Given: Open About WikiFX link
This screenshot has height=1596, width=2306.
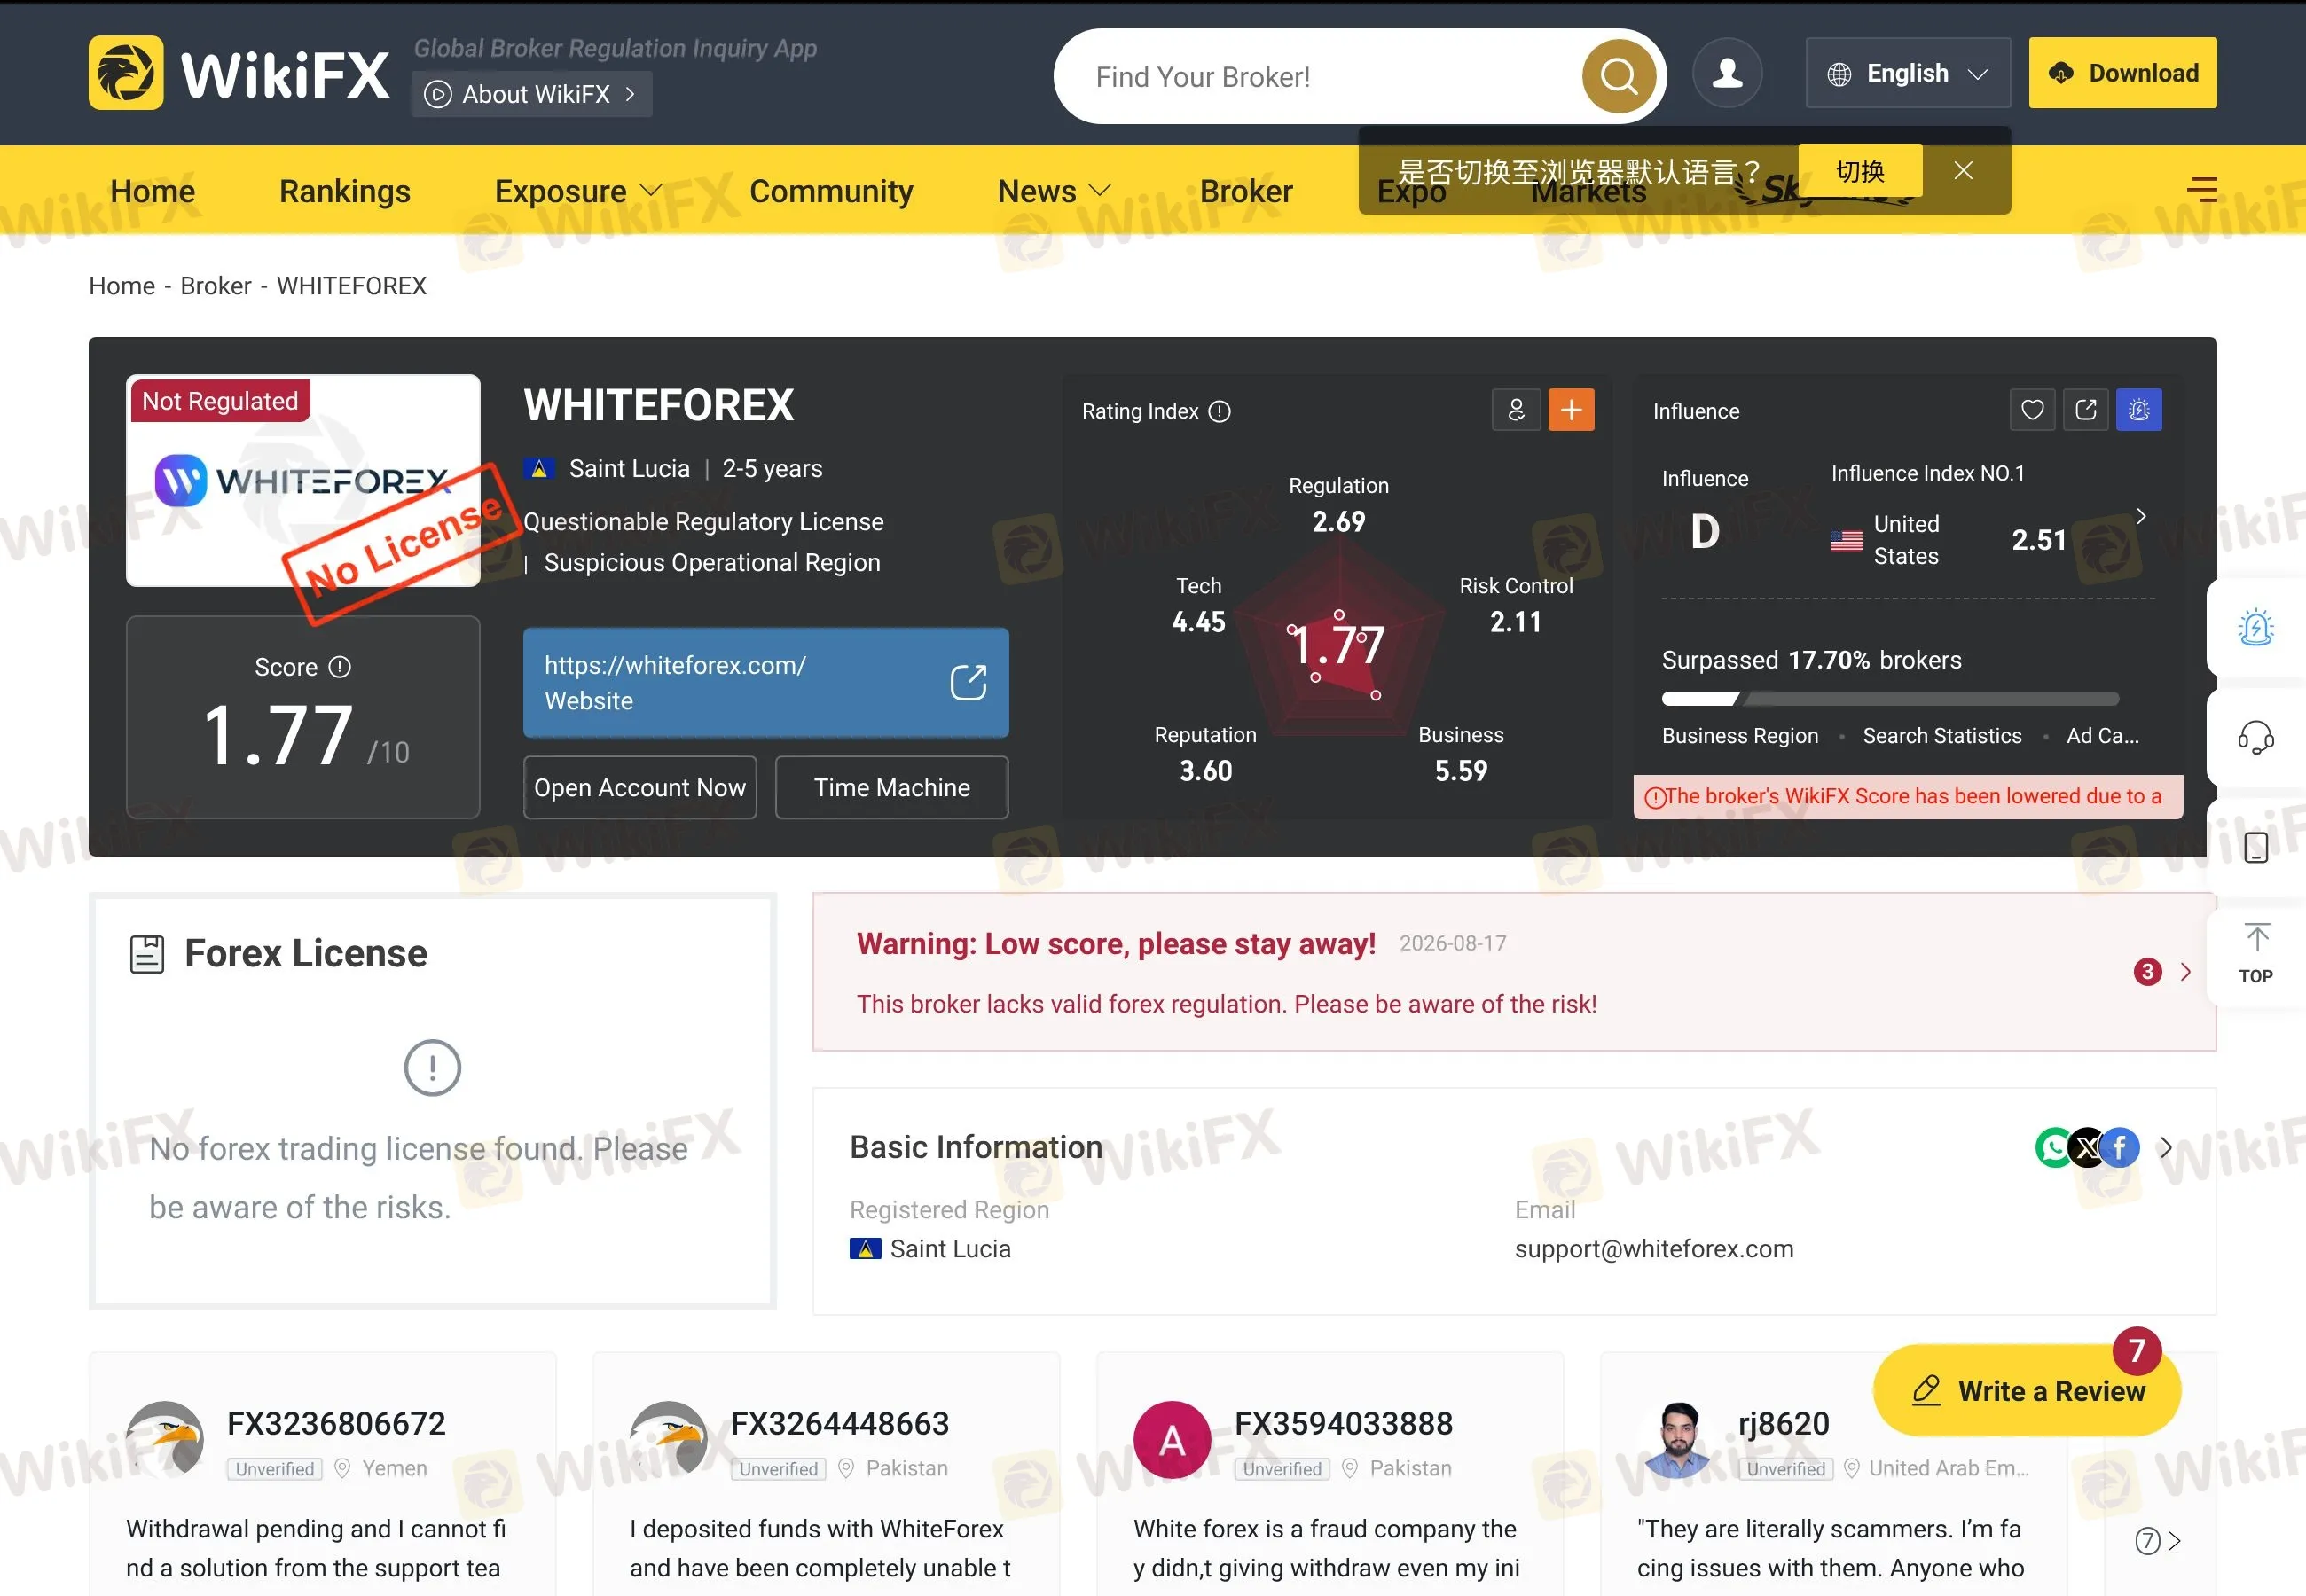Looking at the screenshot, I should tap(532, 94).
